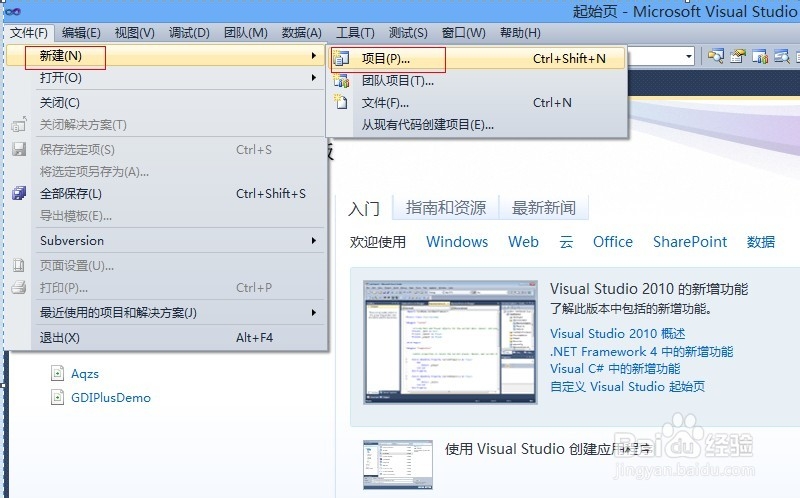Expand the recent projects submenu arrow
800x498 pixels.
(x=313, y=312)
